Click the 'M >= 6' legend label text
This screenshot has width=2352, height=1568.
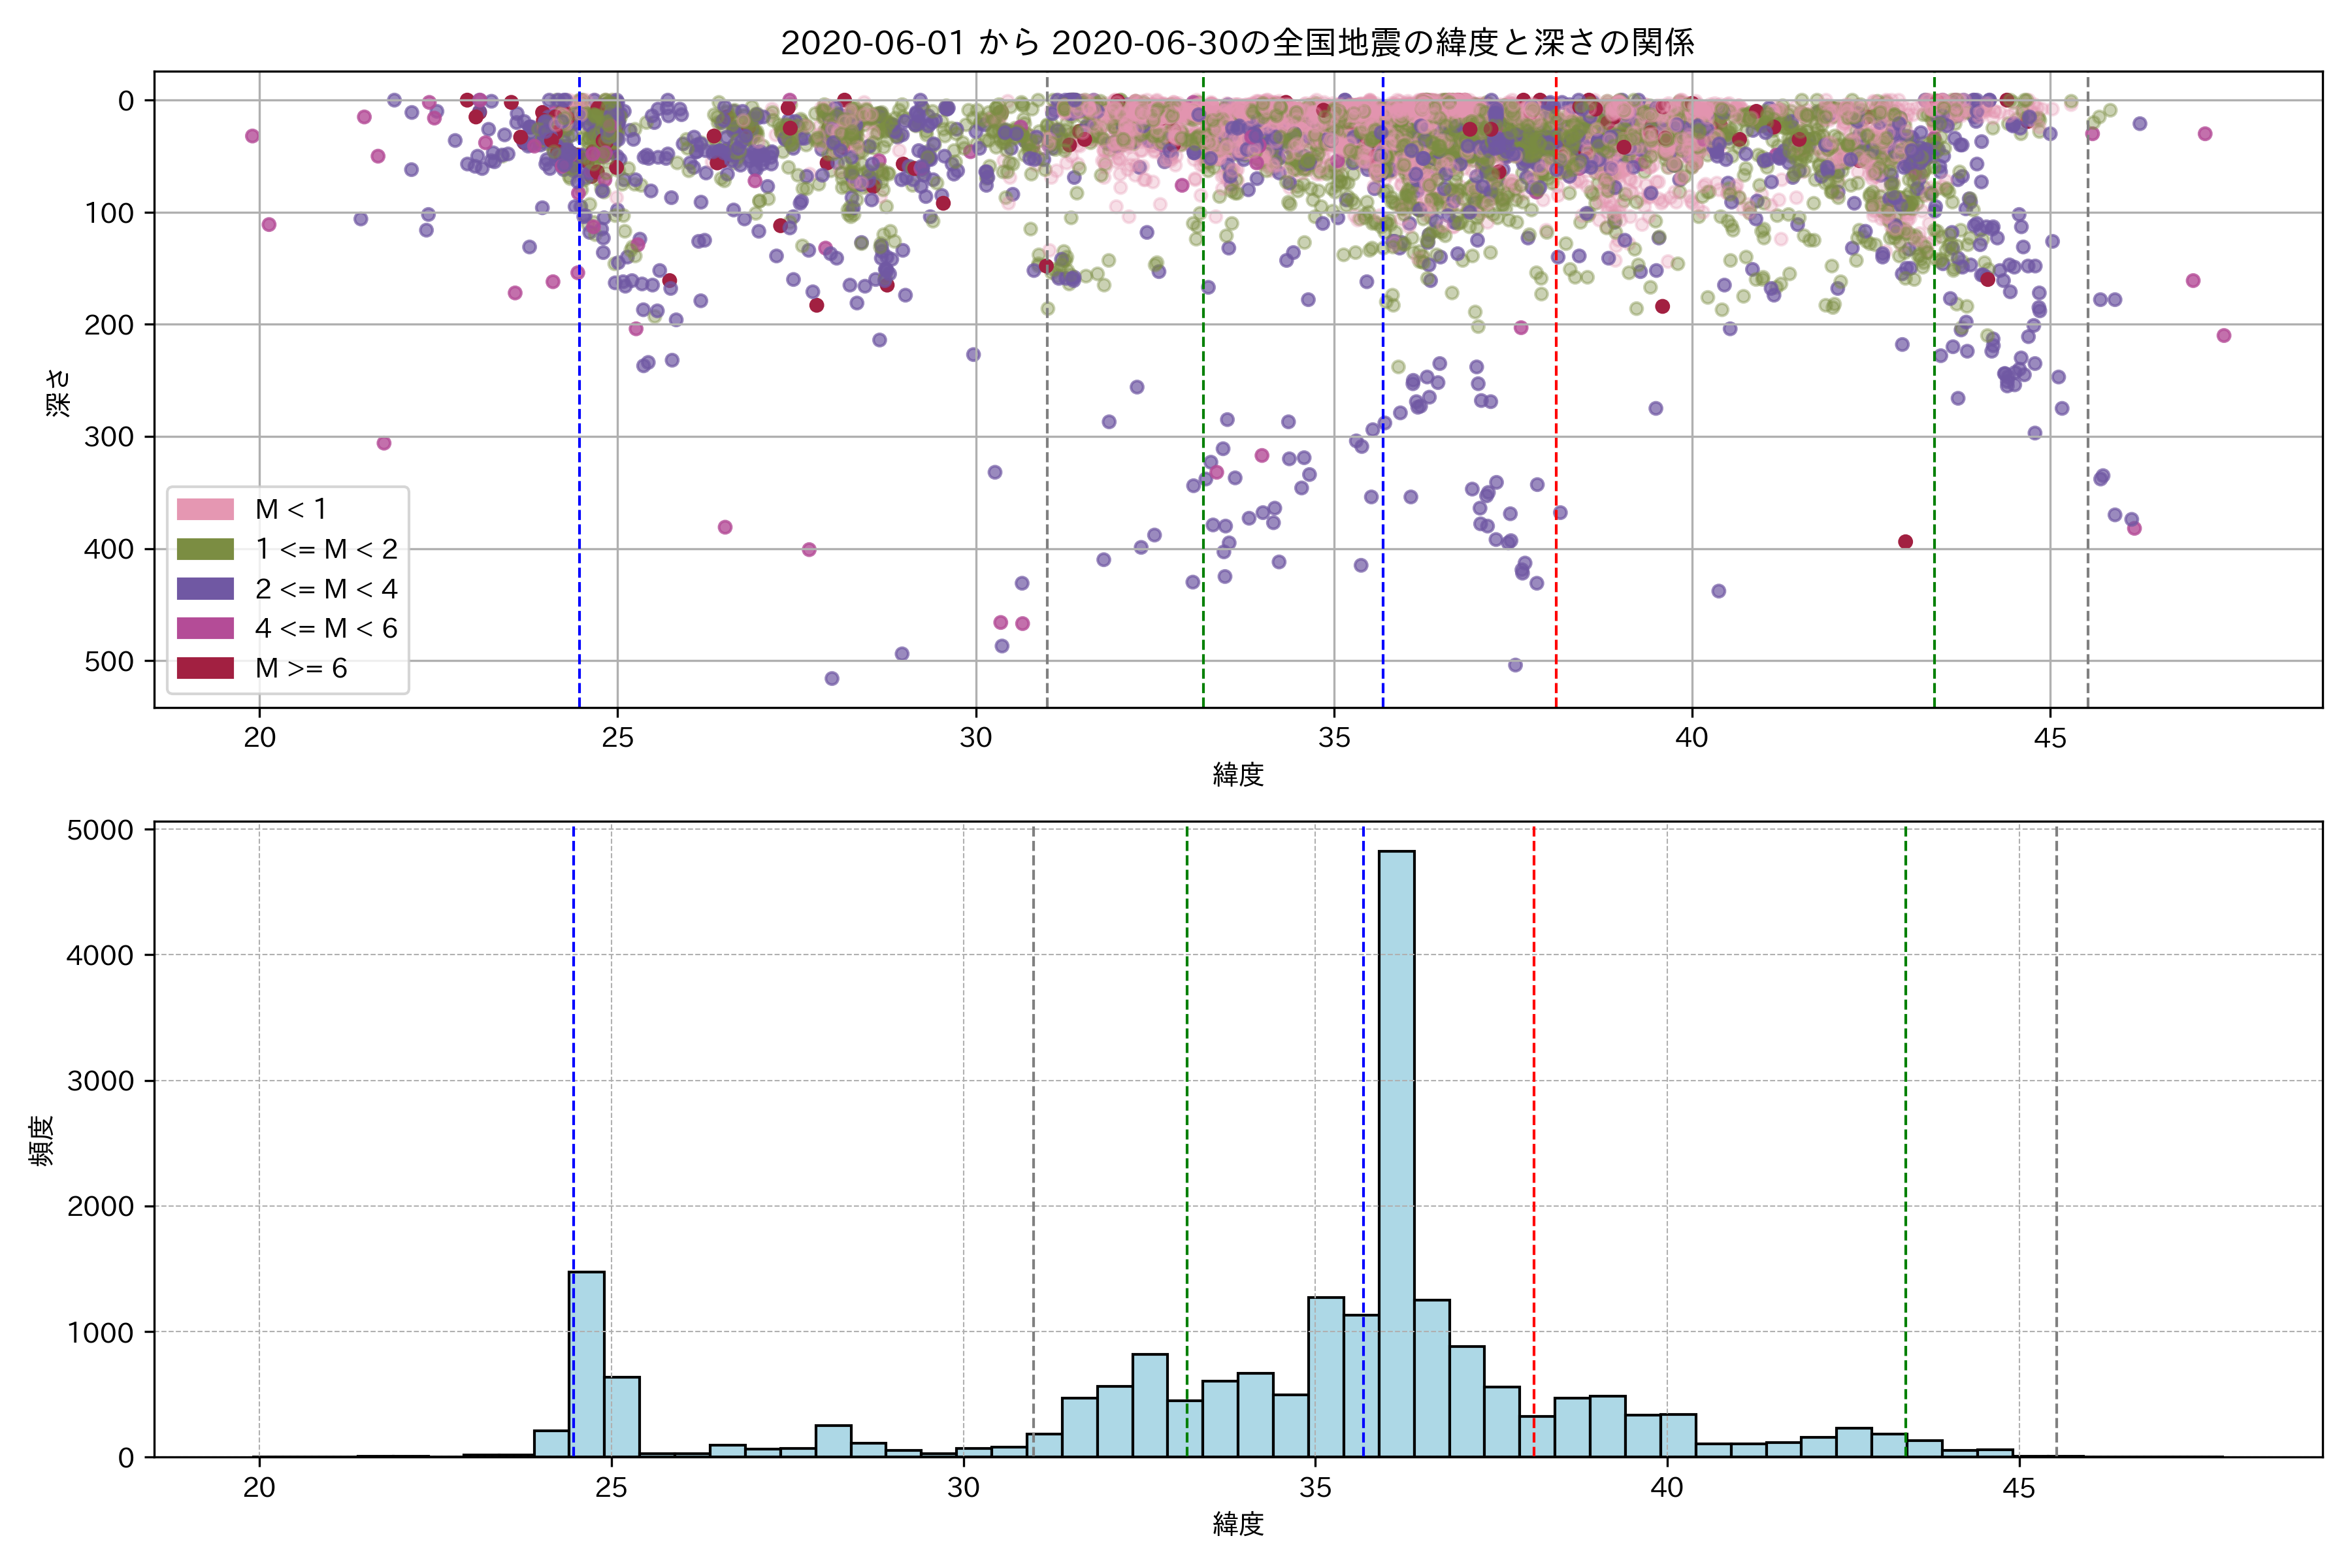[x=301, y=668]
